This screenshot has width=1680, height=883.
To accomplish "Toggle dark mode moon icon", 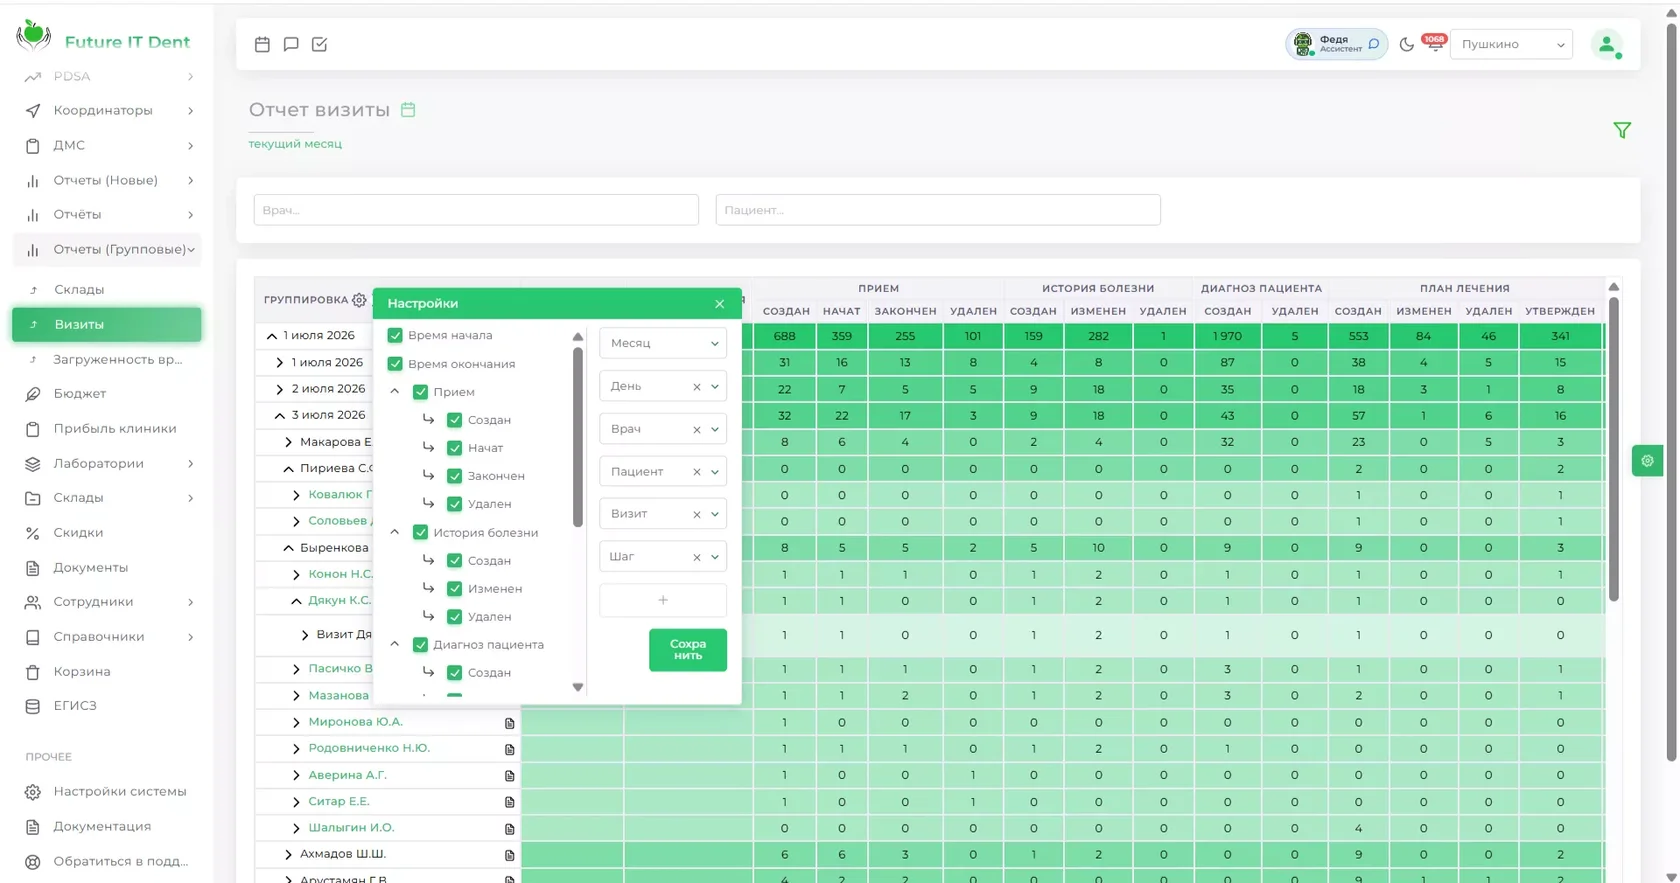I will (x=1406, y=44).
